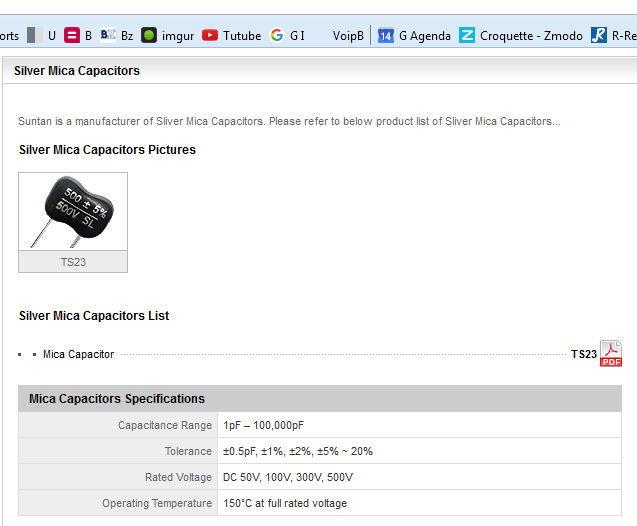The image size is (637, 526).
Task: Download the TS23 PDF datasheet icon
Action: [x=611, y=354]
